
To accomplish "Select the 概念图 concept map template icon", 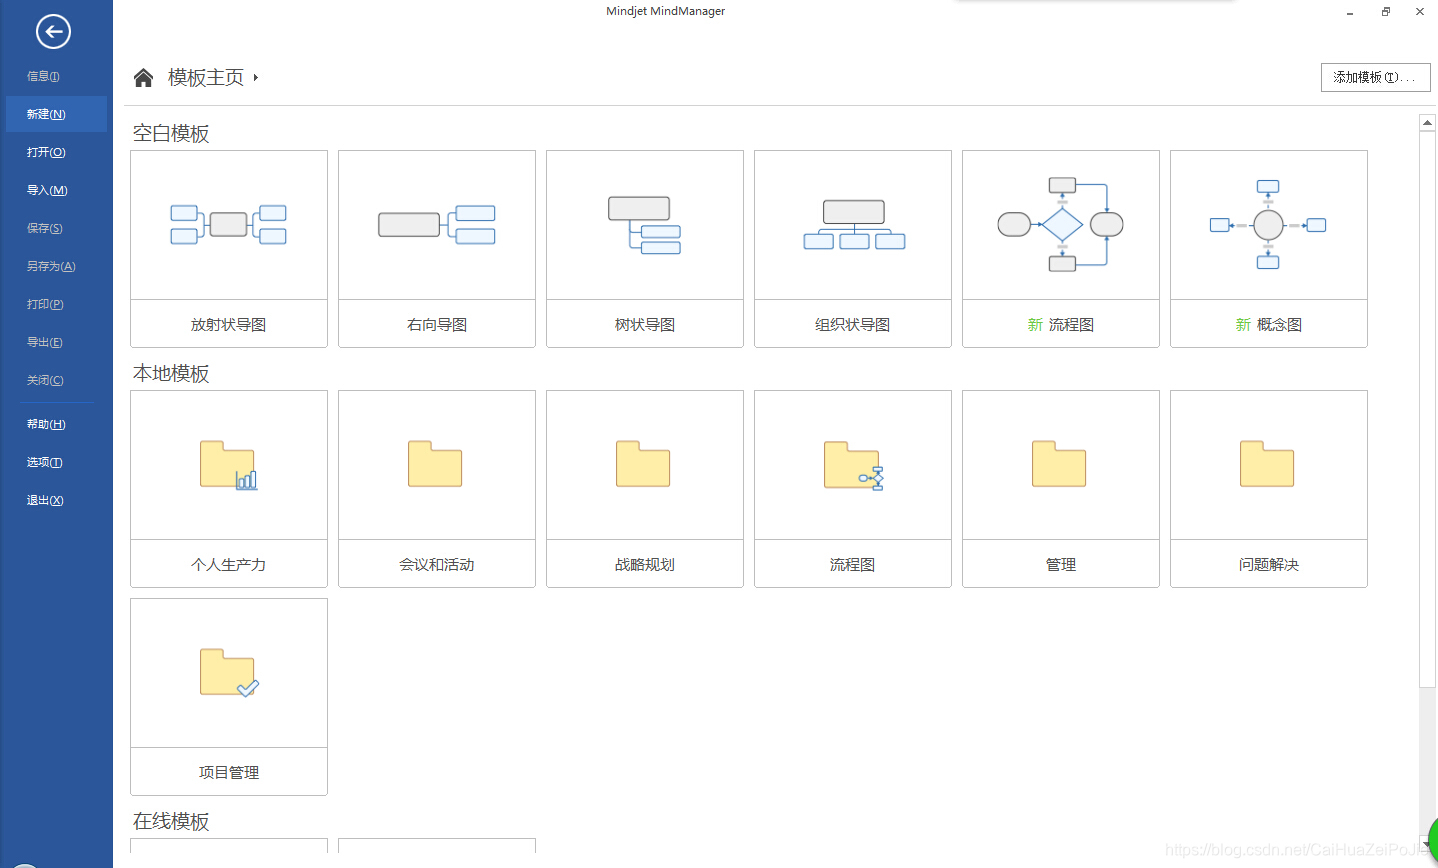I will [x=1268, y=225].
